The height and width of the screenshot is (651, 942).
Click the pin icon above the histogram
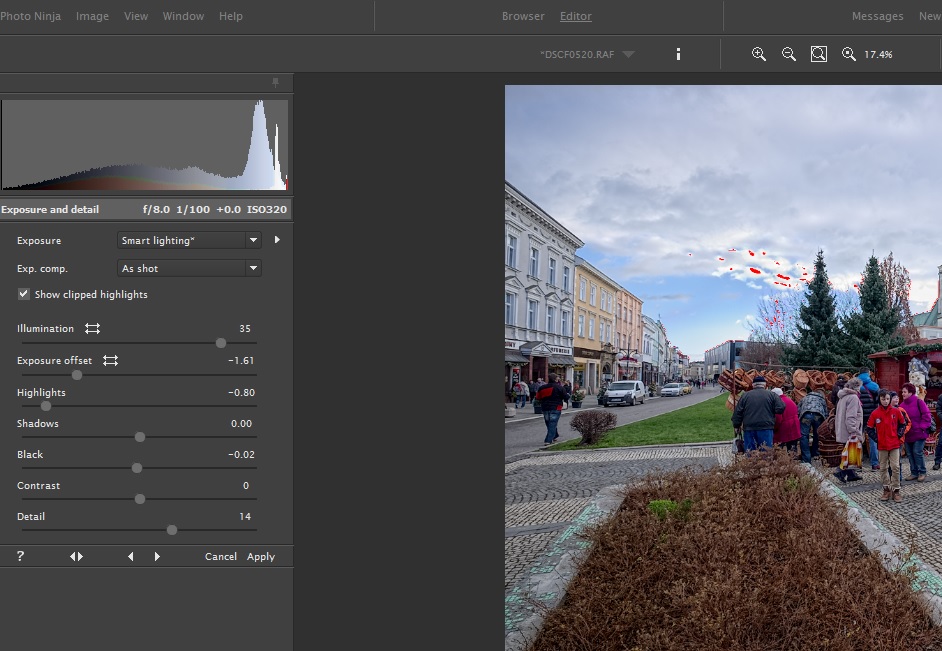[276, 82]
